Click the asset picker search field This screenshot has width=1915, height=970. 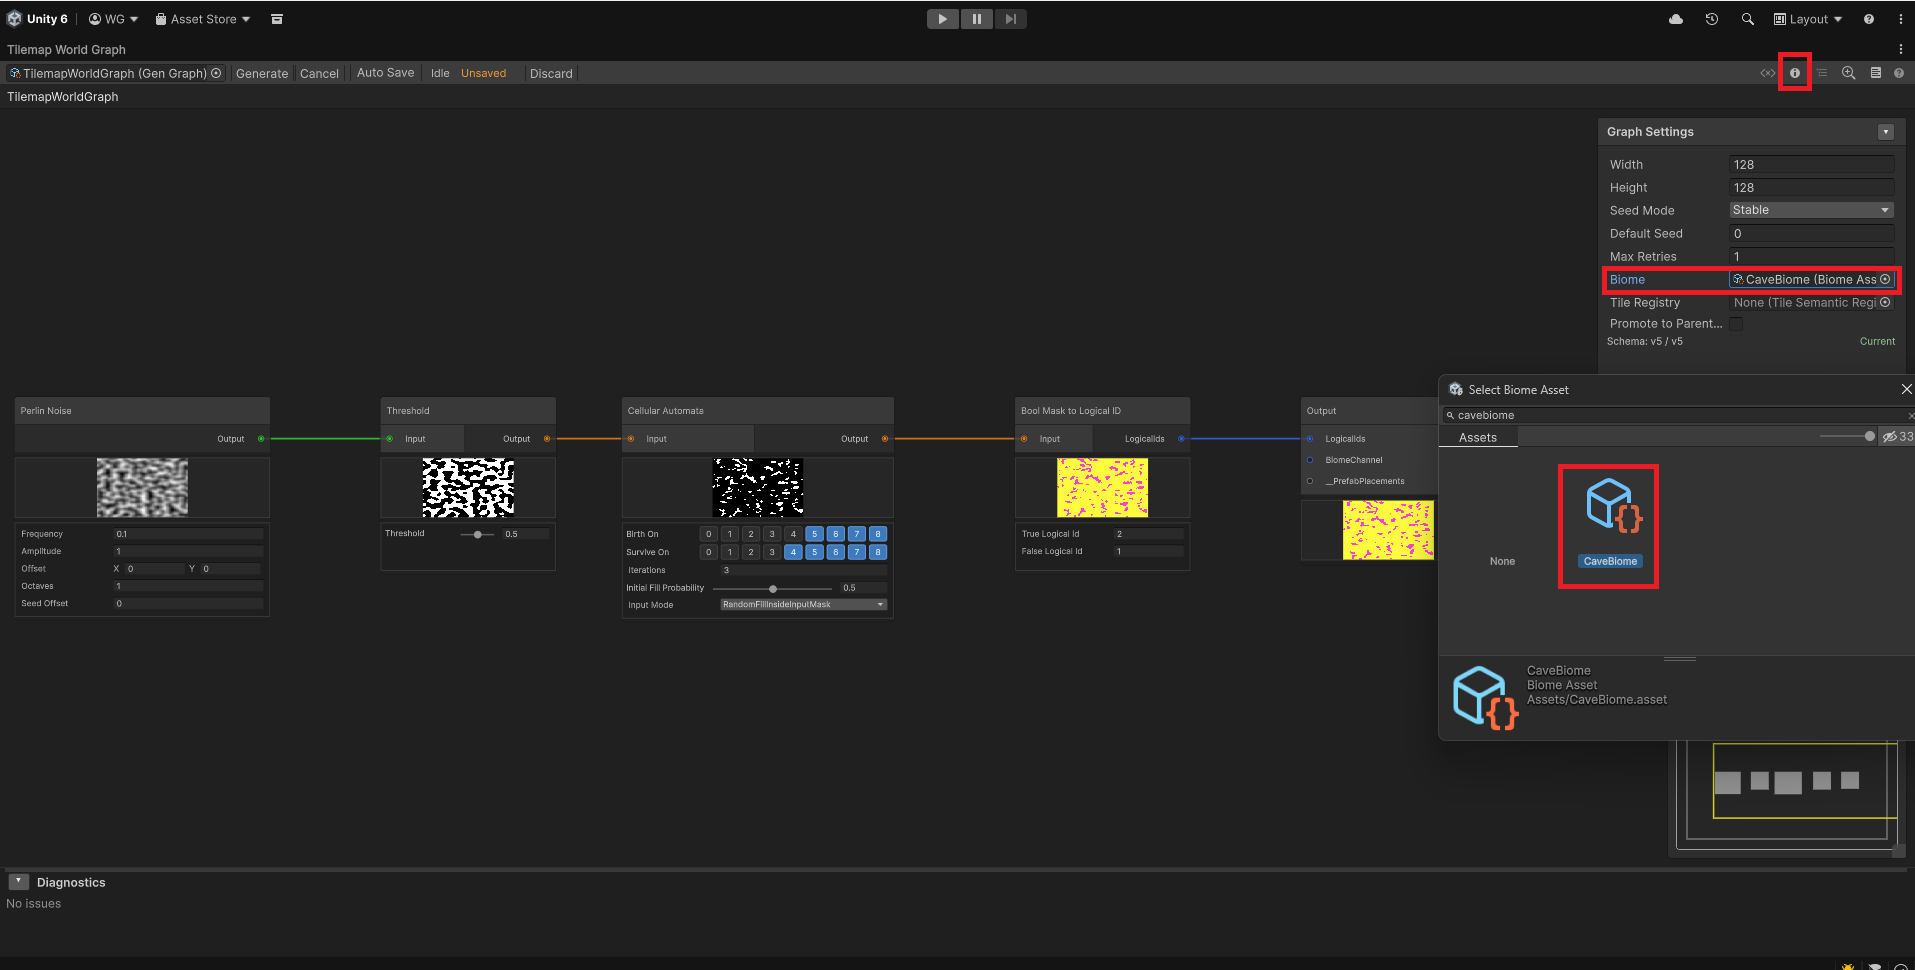(1677, 415)
